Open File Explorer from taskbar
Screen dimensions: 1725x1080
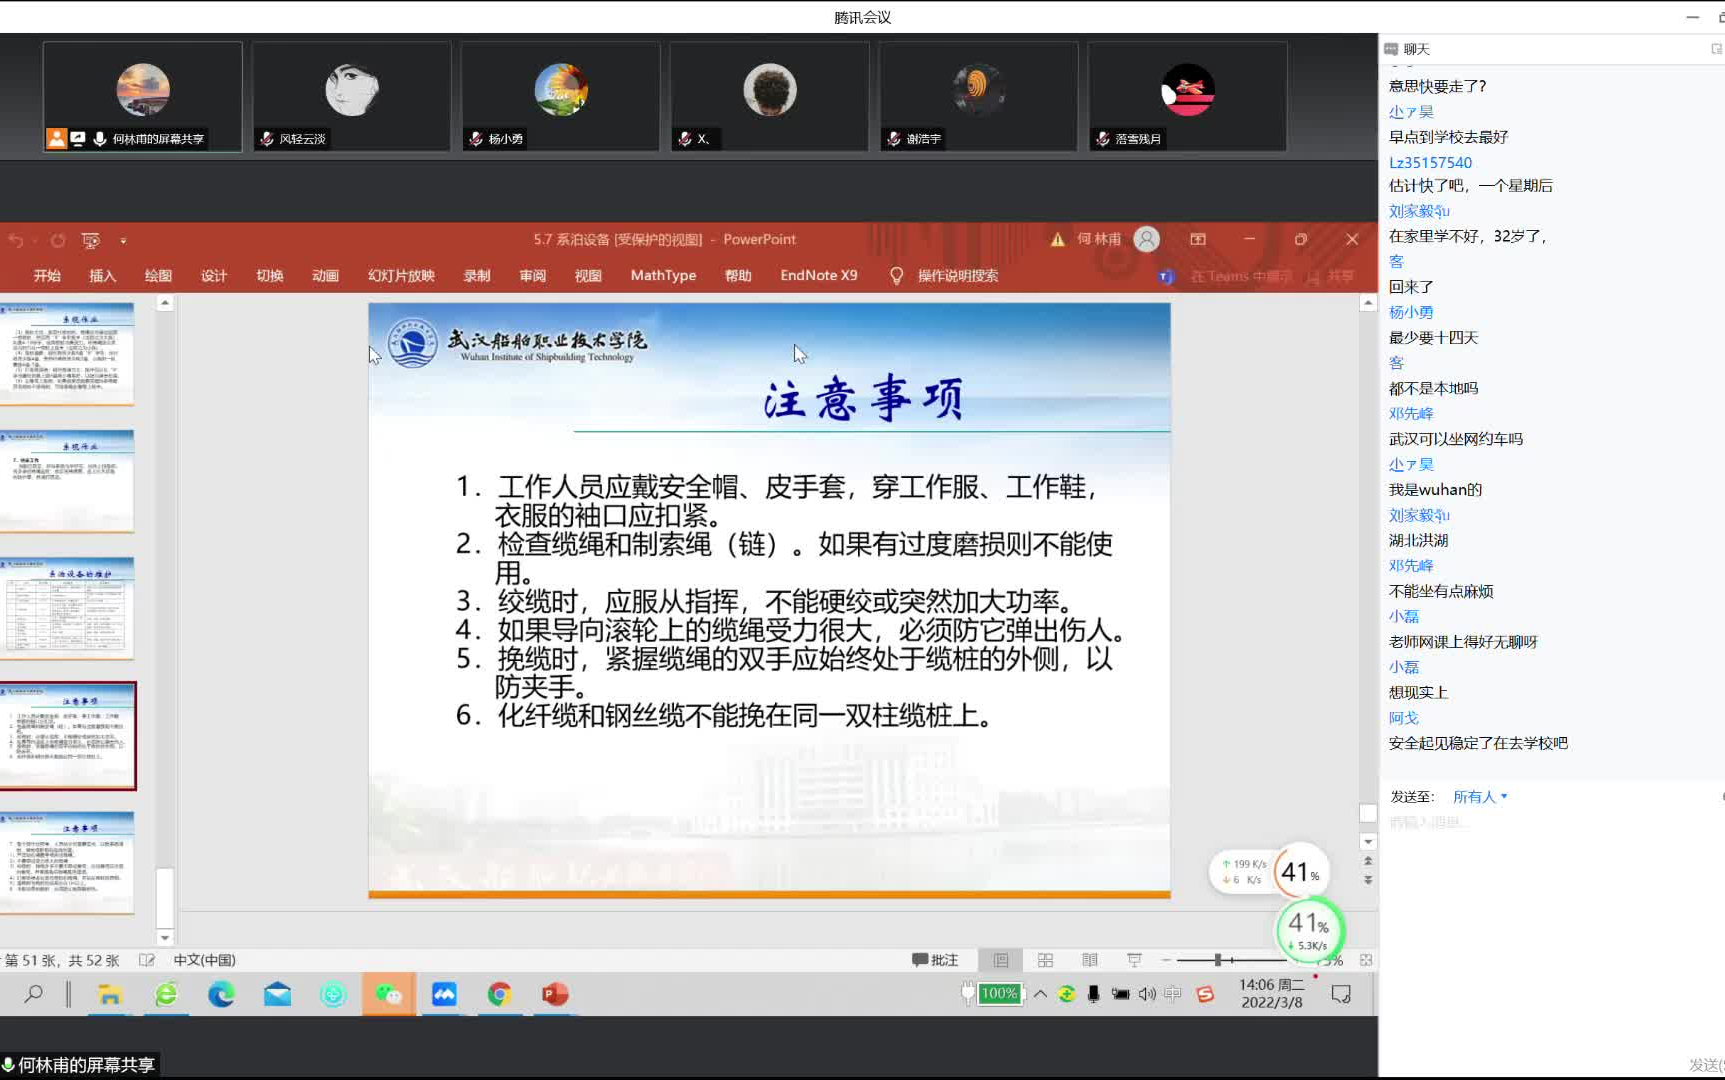[x=110, y=994]
